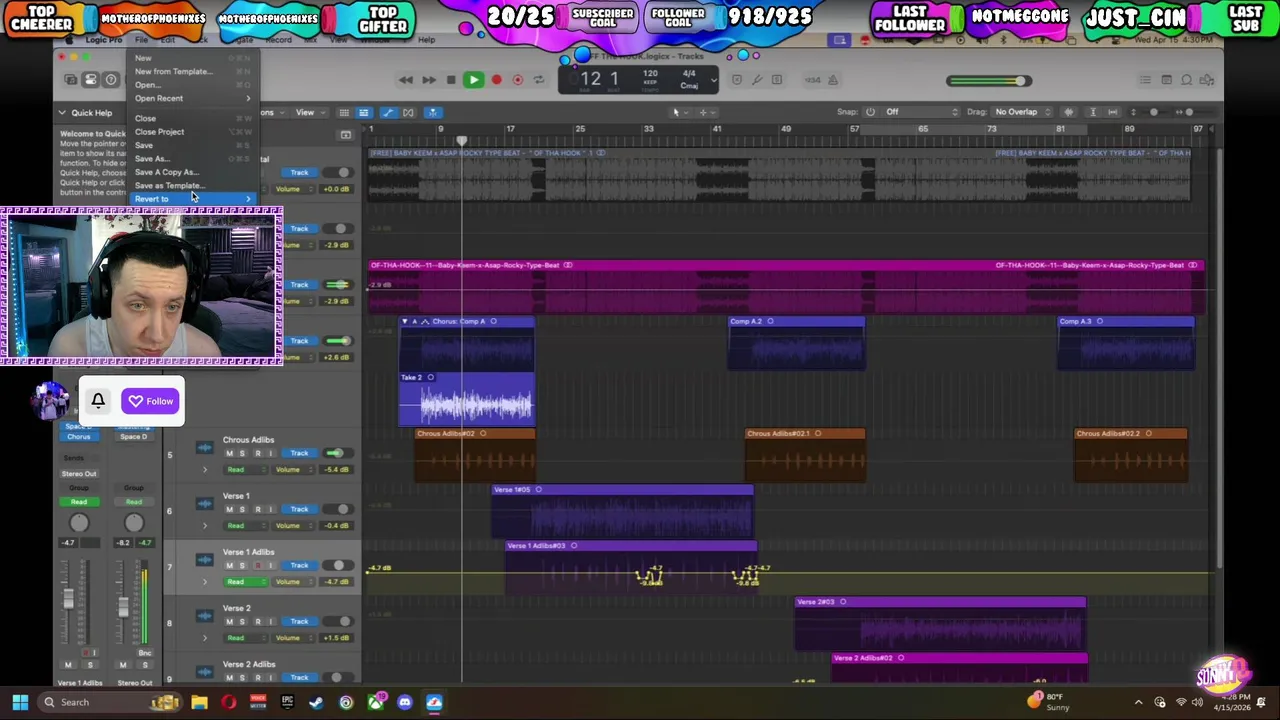
Task: Click the list view icon in tracks toolbar
Action: coord(363,112)
